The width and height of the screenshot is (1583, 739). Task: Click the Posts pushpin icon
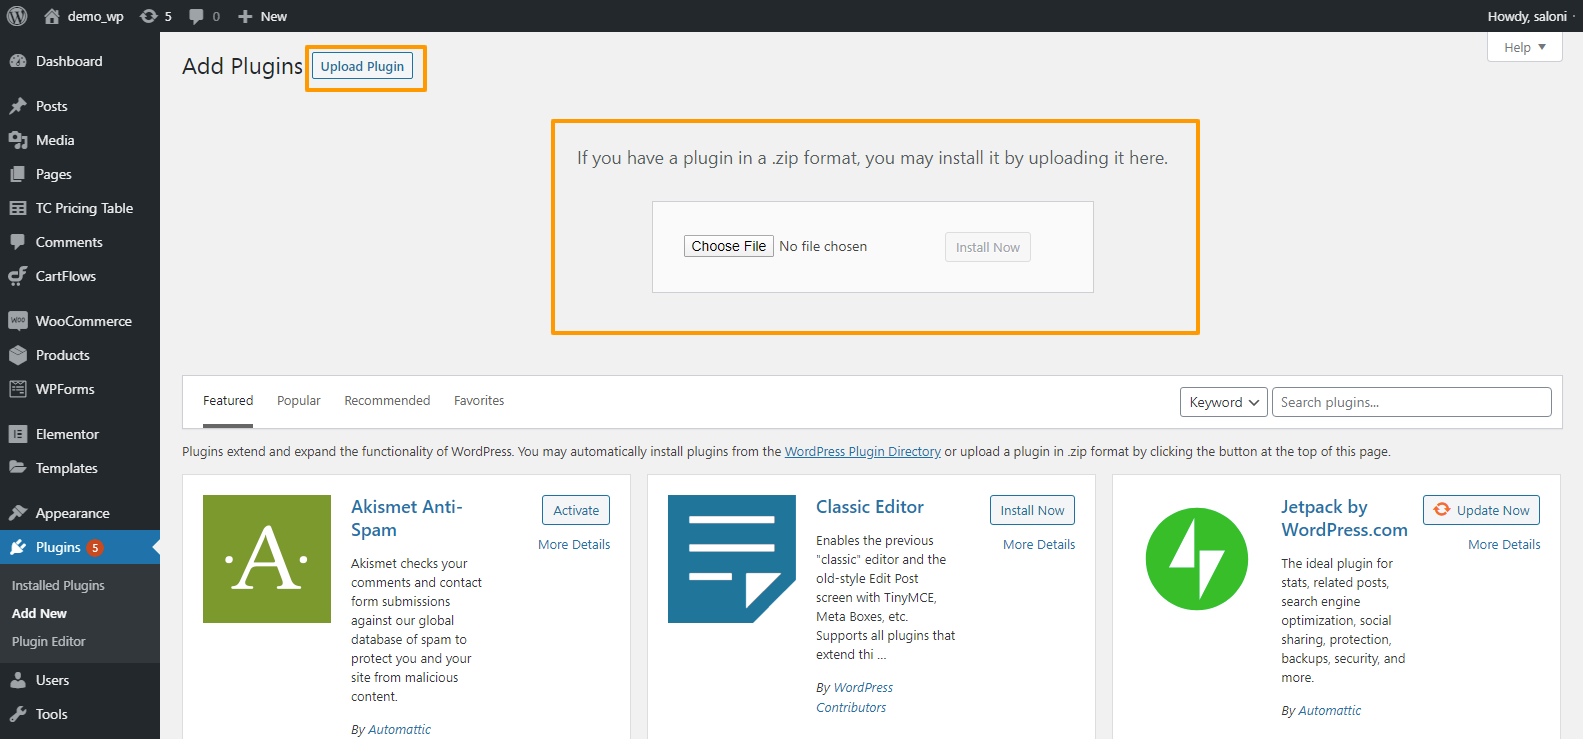18,106
